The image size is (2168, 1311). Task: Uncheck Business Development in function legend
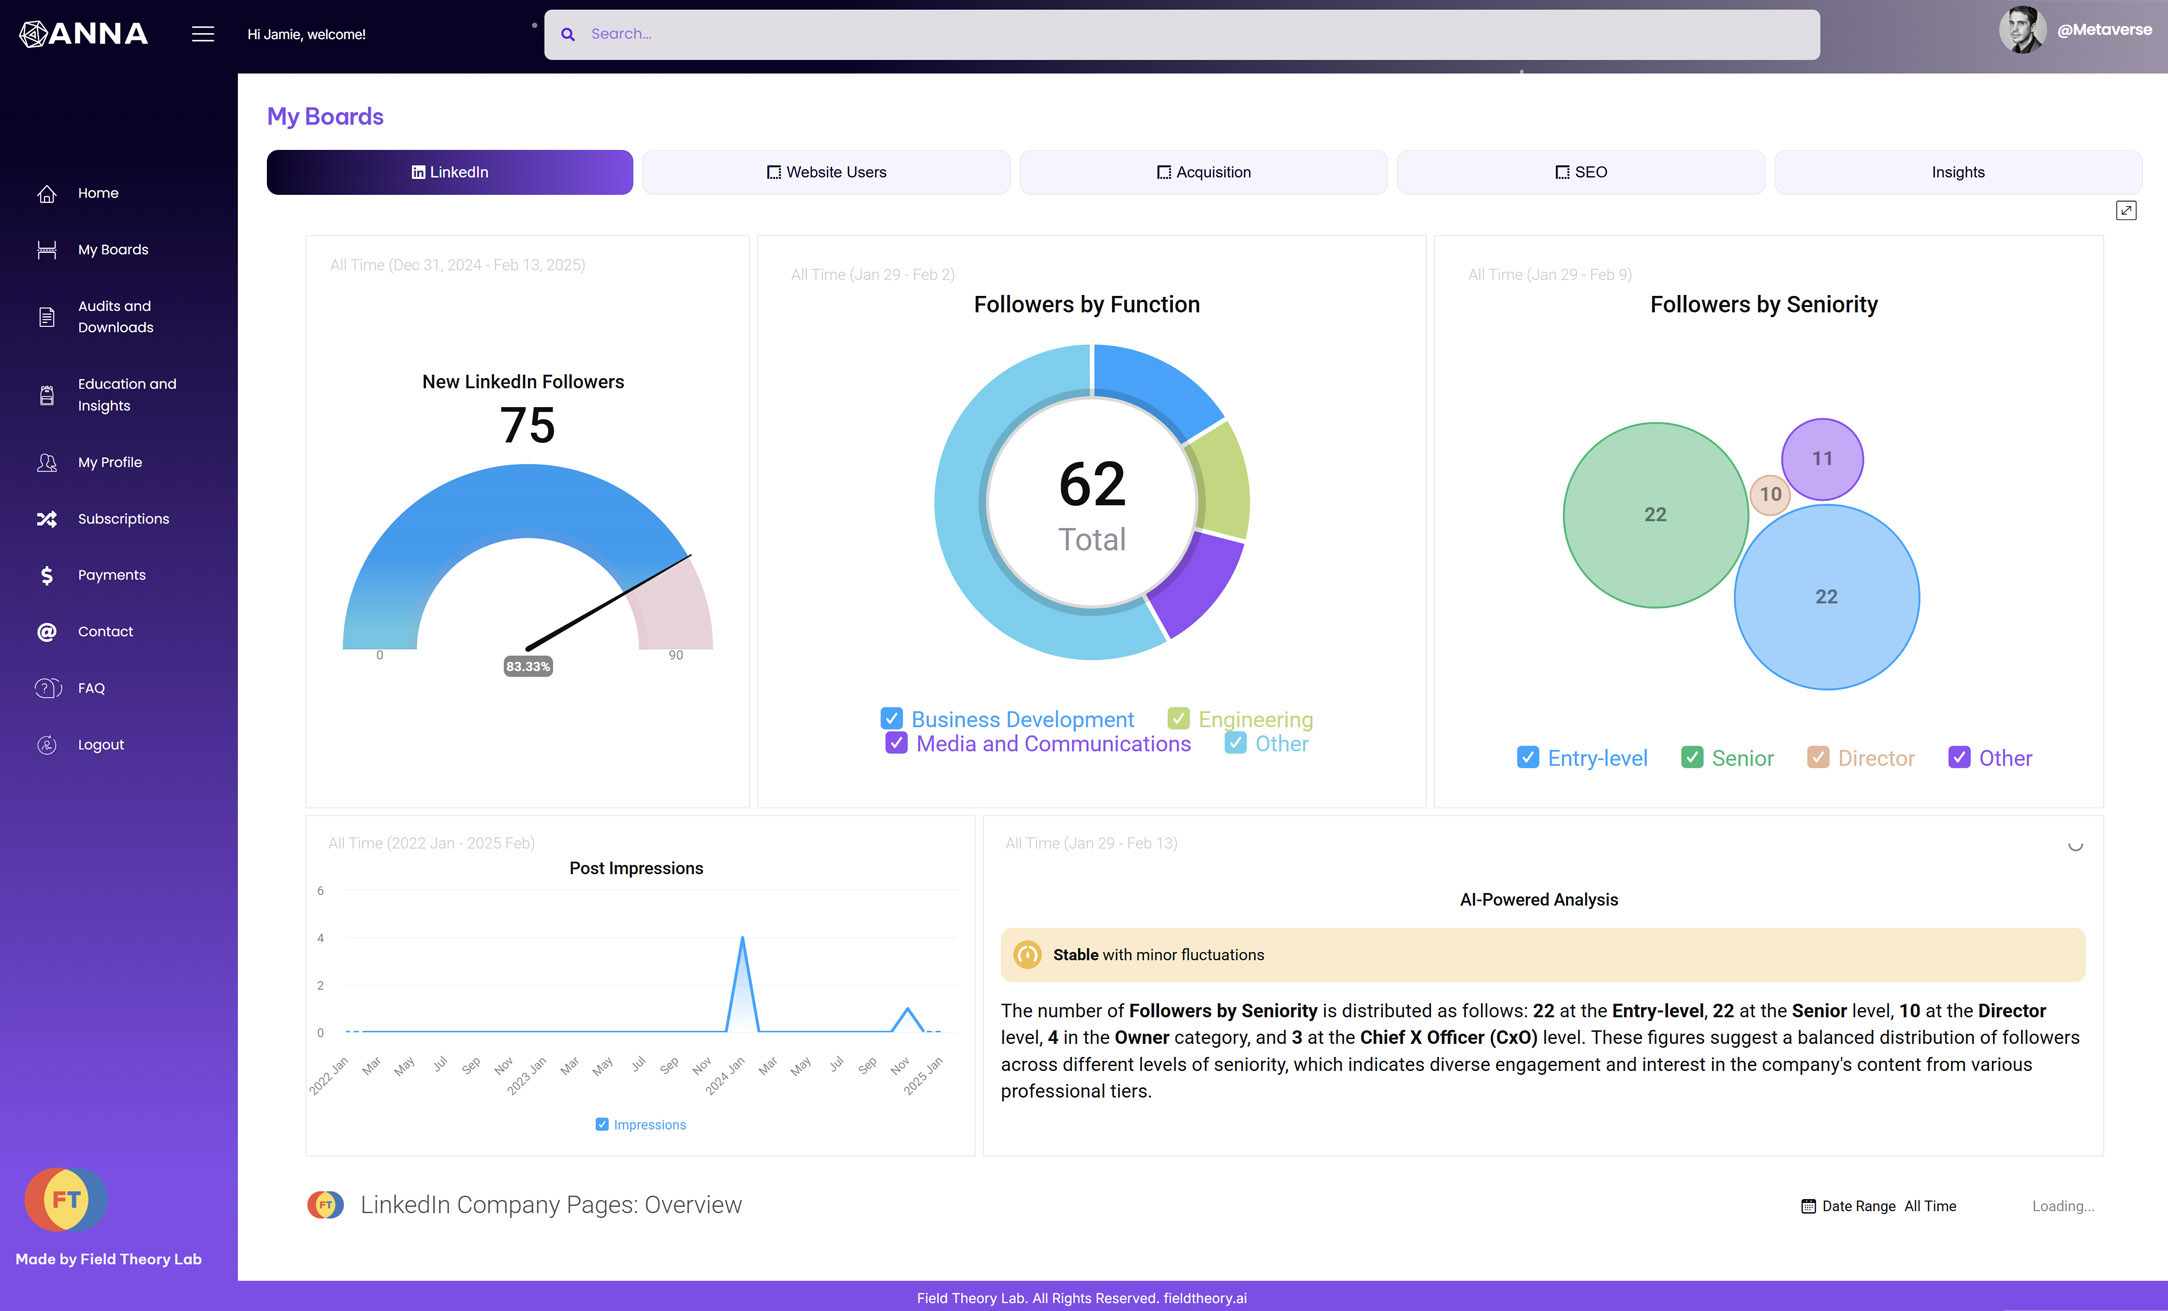pyautogui.click(x=892, y=719)
